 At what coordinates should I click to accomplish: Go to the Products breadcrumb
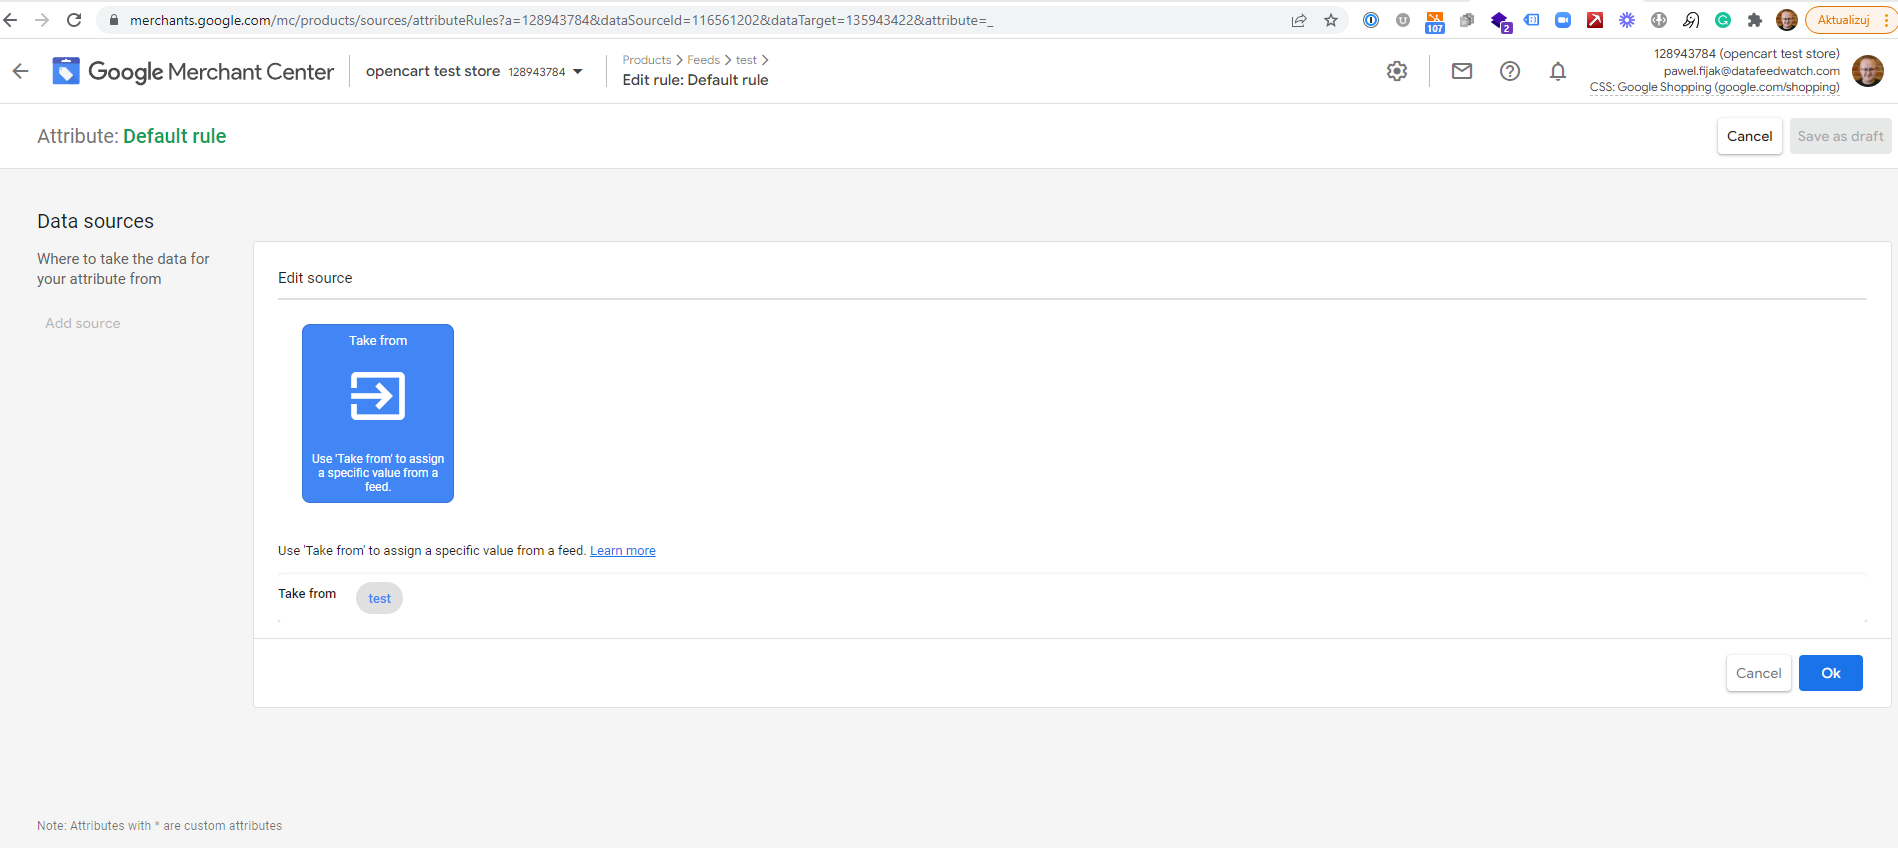pos(647,60)
